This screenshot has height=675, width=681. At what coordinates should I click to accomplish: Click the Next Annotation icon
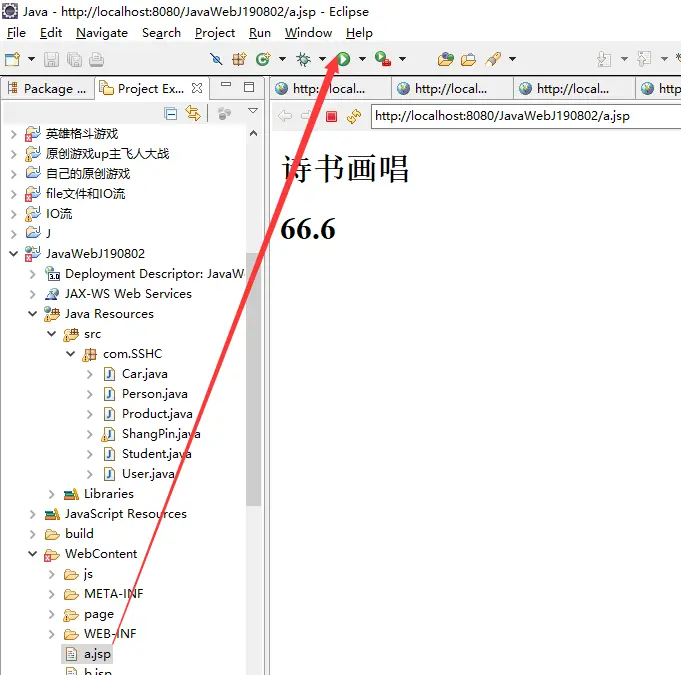(x=604, y=59)
